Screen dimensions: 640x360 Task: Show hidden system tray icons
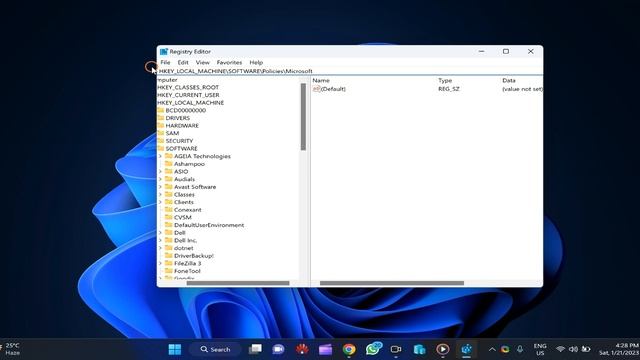(x=492, y=349)
